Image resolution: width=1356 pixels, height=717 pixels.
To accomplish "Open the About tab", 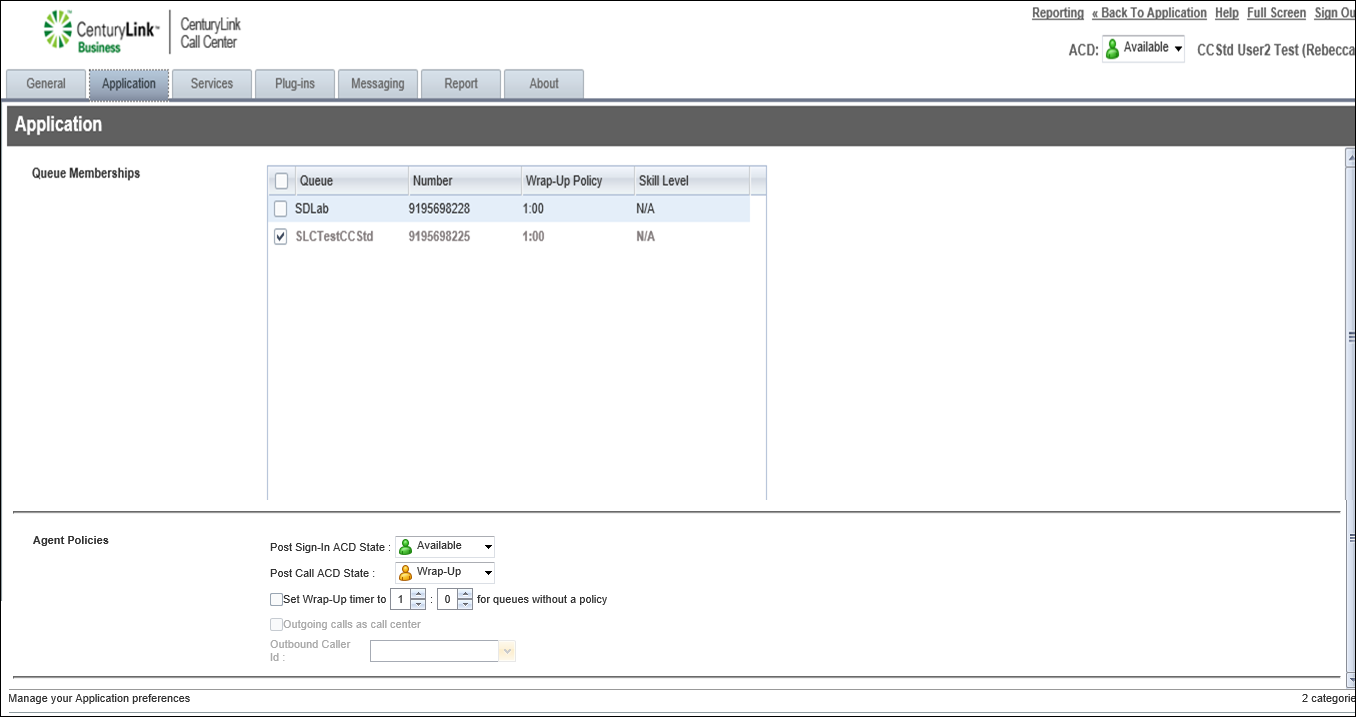I will [x=544, y=84].
